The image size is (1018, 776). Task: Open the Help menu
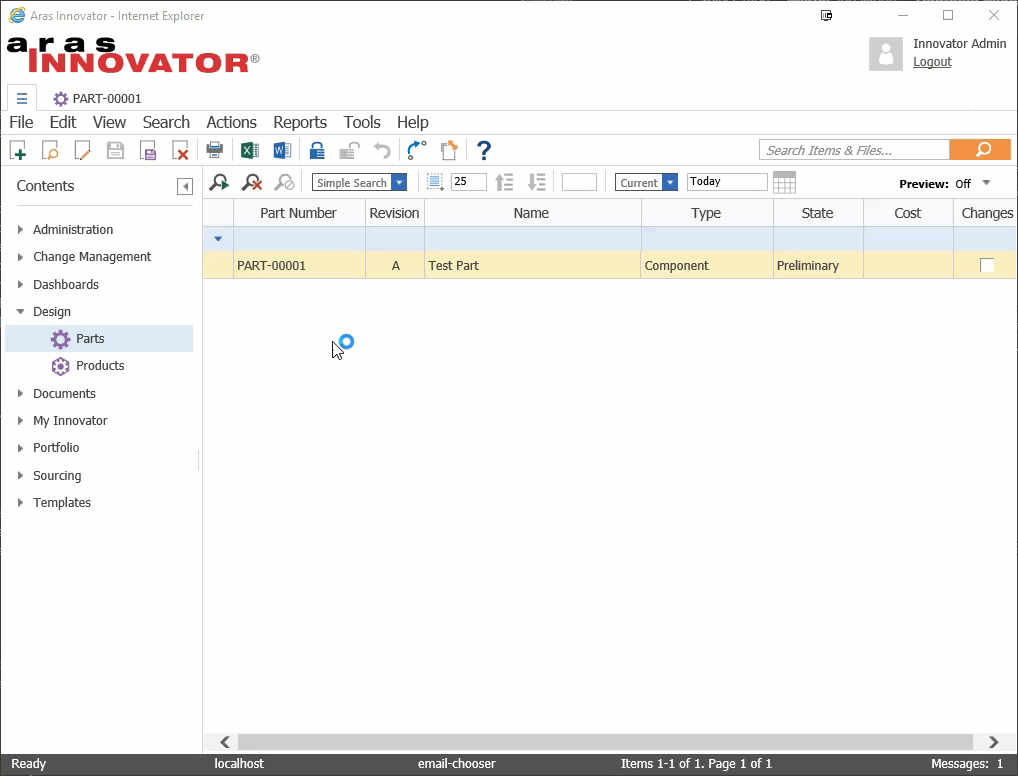pyautogui.click(x=413, y=122)
